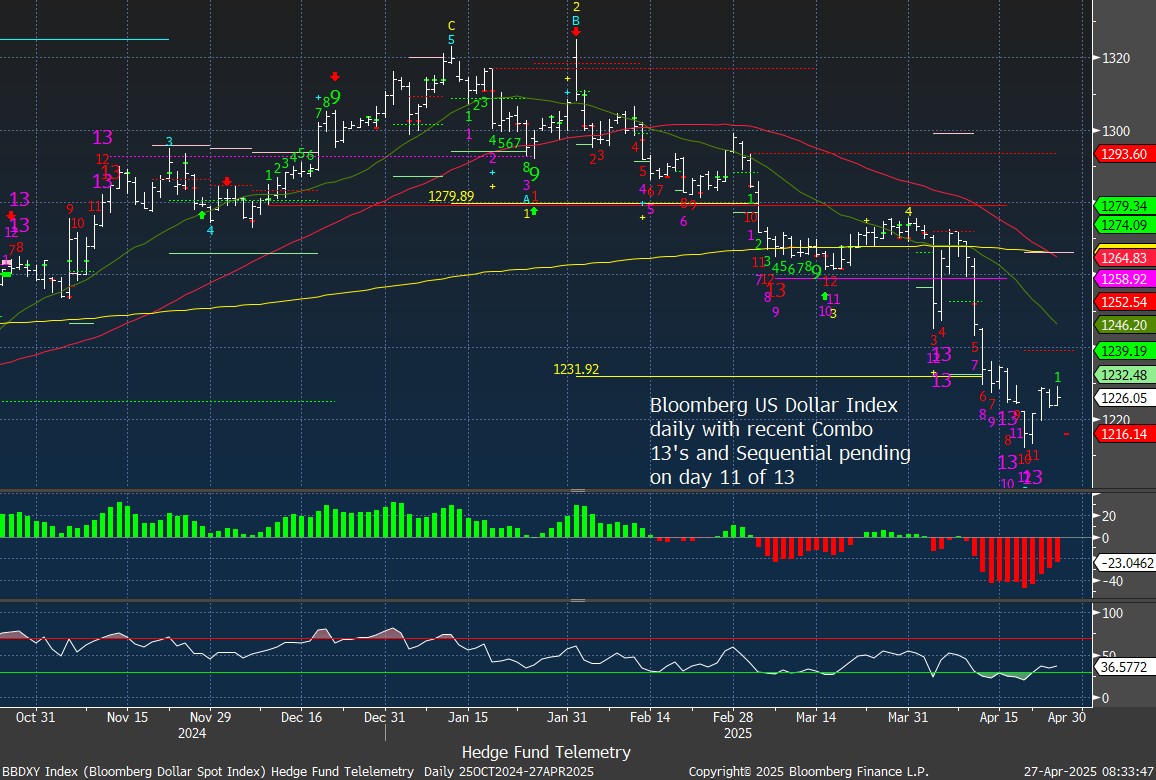
Task: Click the red down arrow above the January 31 high
Action: [x=576, y=32]
